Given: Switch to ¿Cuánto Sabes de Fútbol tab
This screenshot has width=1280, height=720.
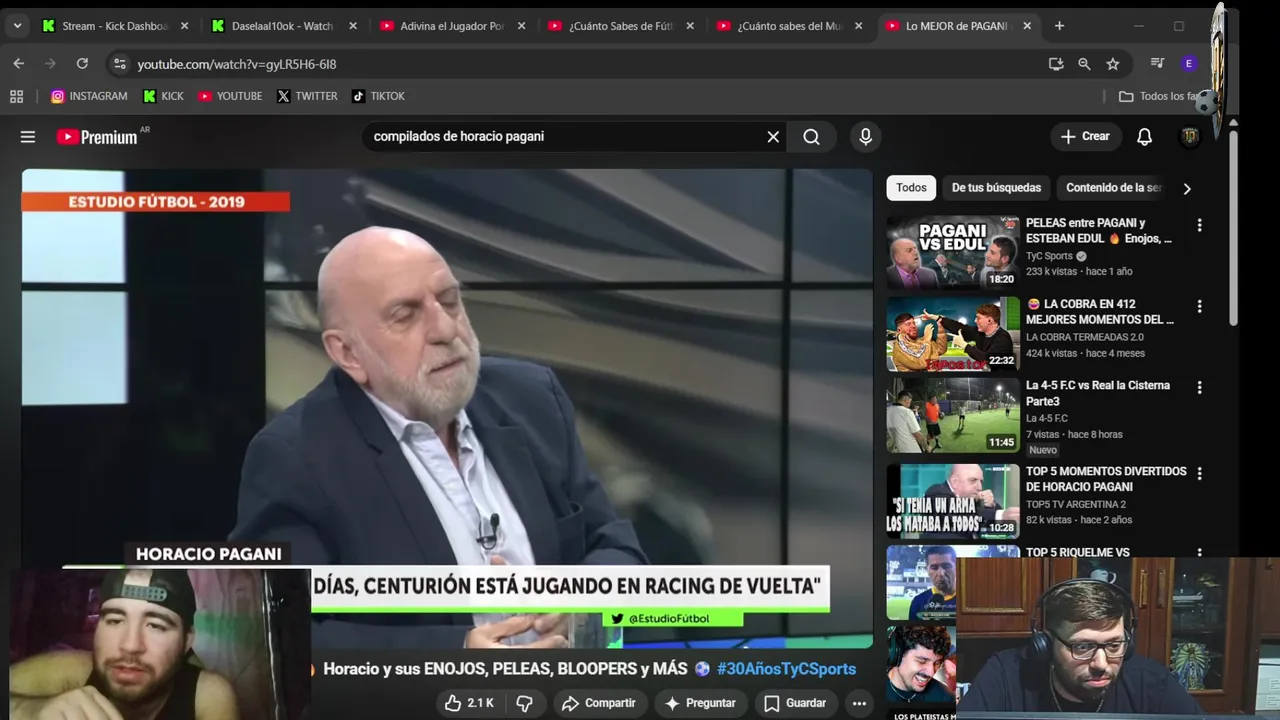Looking at the screenshot, I should [x=621, y=26].
